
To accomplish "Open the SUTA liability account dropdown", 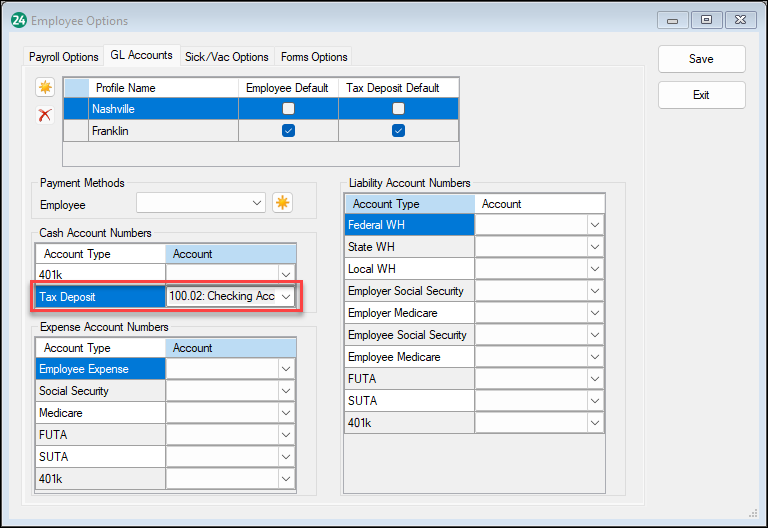I will click(595, 401).
